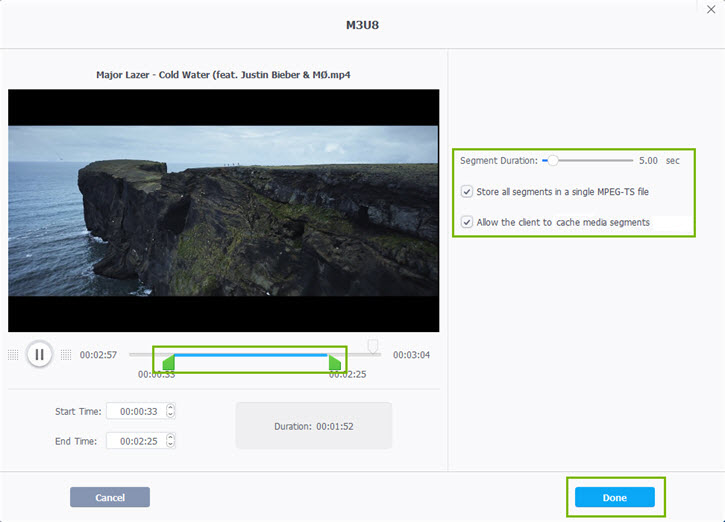725x522 pixels.
Task: Close the M3U8 dialog
Action: point(711,9)
